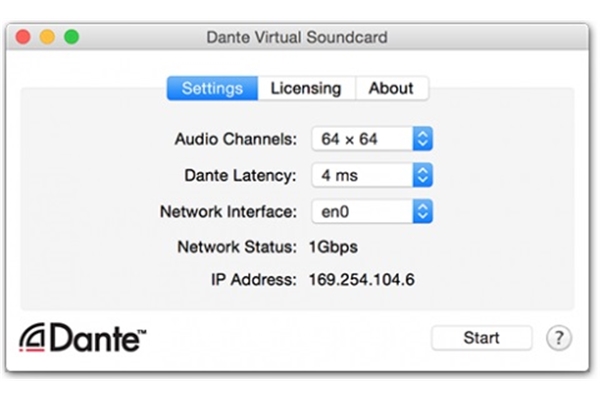Click the Dante Virtual Soundcard title bar
Viewport: 600px width, 400px height.
[x=297, y=37]
